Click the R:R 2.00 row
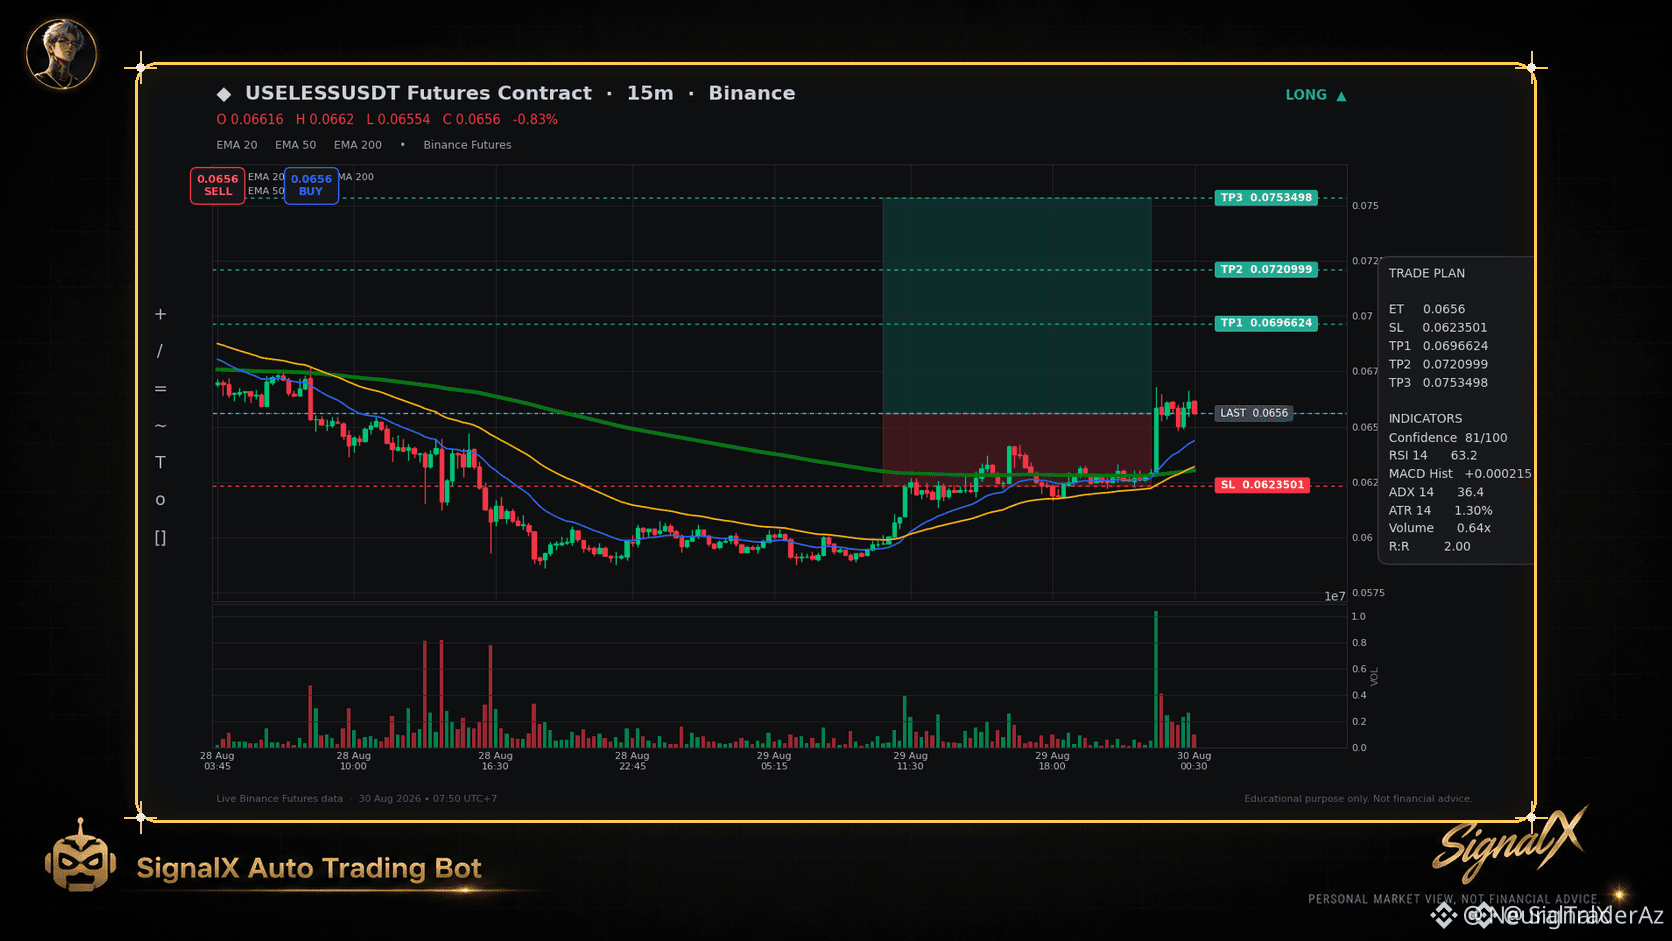 point(1429,547)
